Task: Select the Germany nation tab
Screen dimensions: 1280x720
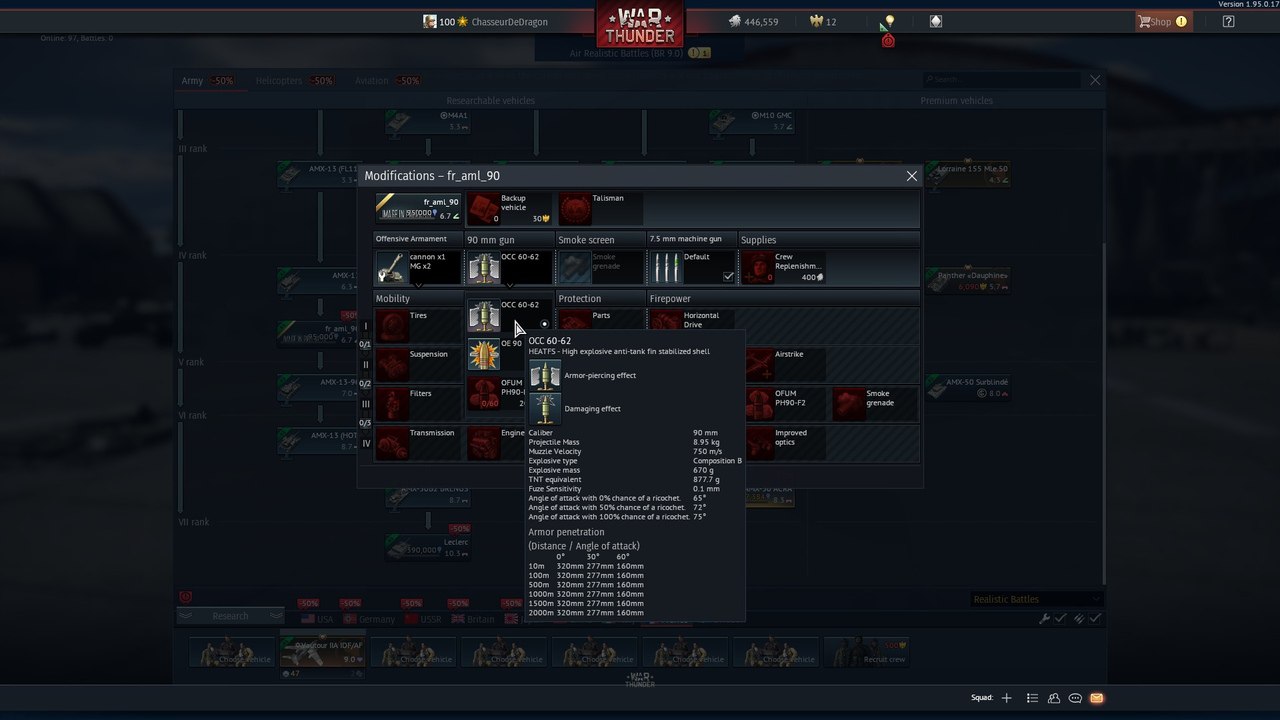Action: point(368,619)
